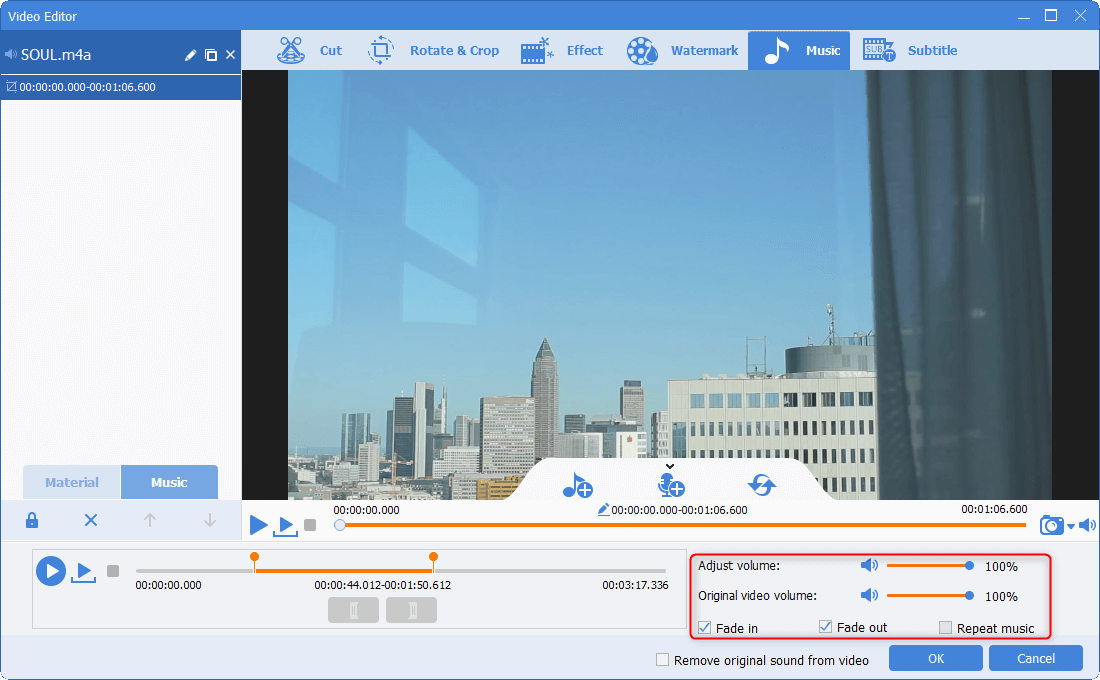
Task: Select the 00:00:00.000-00:01:06.600 clip row
Action: pos(121,87)
